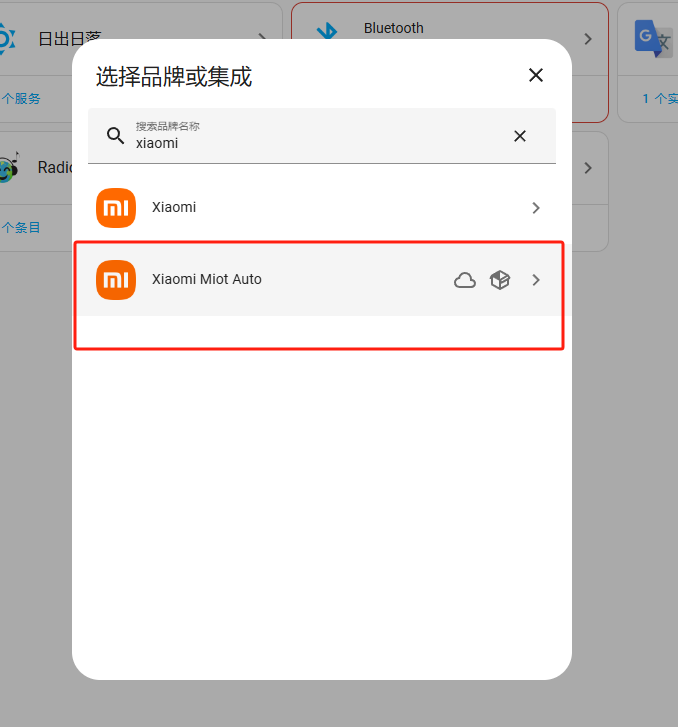
Task: Focus the brand name search field
Action: [322, 136]
